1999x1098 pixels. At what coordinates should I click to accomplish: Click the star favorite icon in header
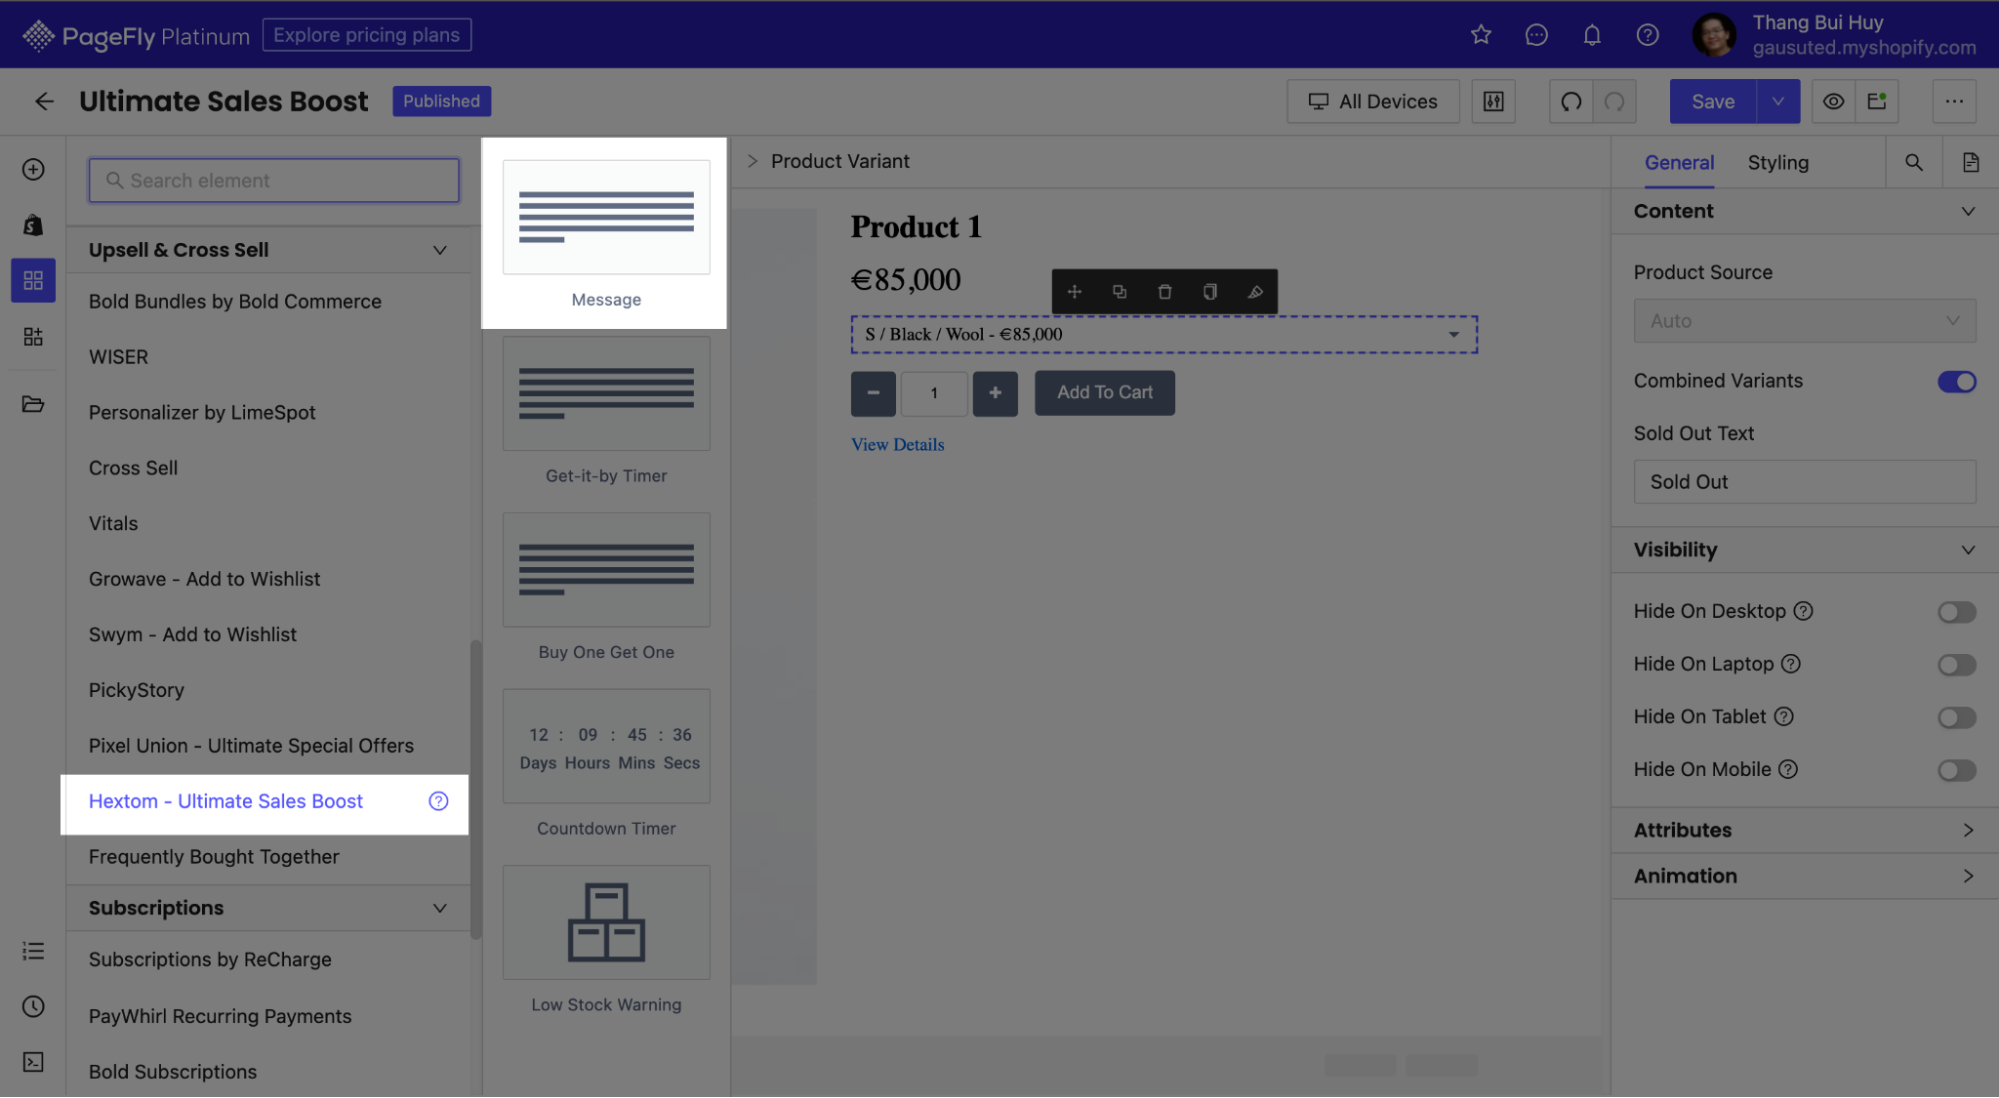(1481, 35)
